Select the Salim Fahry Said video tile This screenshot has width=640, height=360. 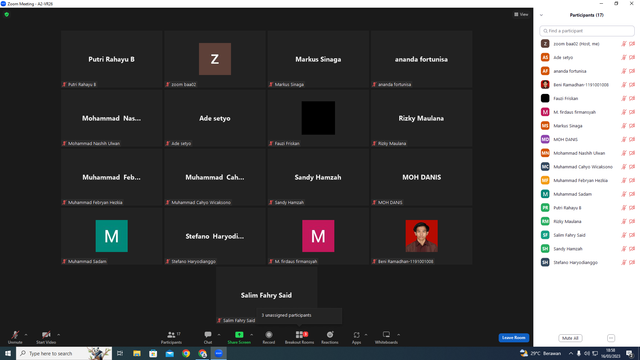[x=267, y=296]
